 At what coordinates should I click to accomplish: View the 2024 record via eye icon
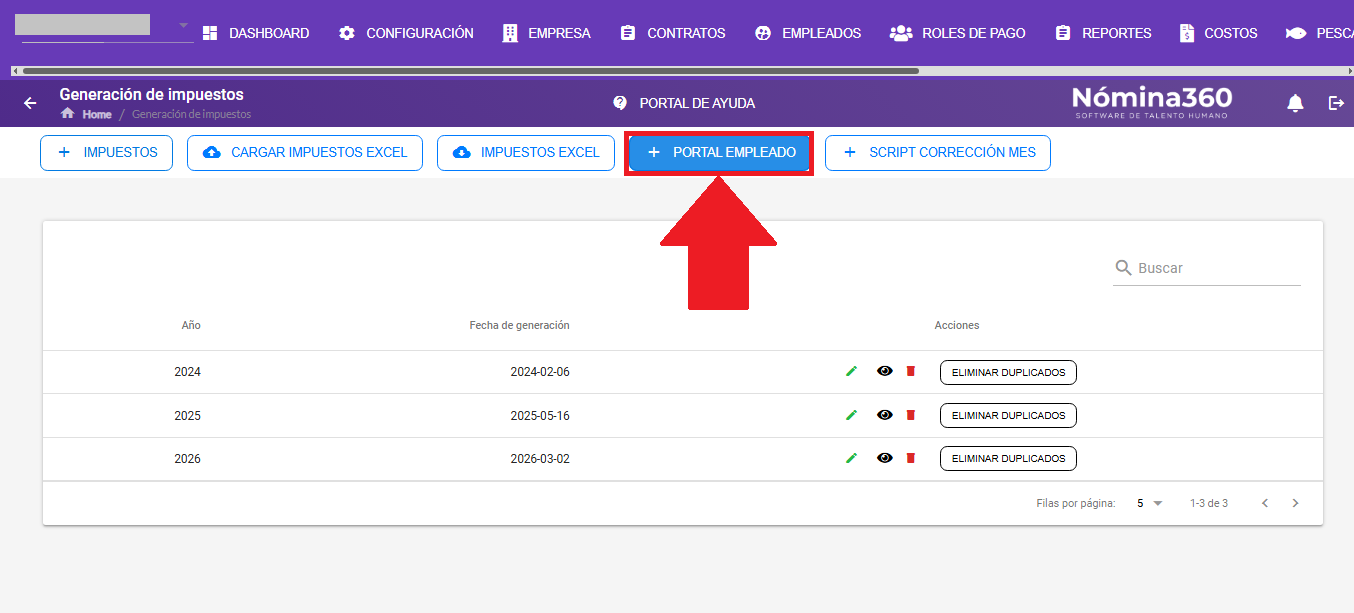[x=884, y=371]
